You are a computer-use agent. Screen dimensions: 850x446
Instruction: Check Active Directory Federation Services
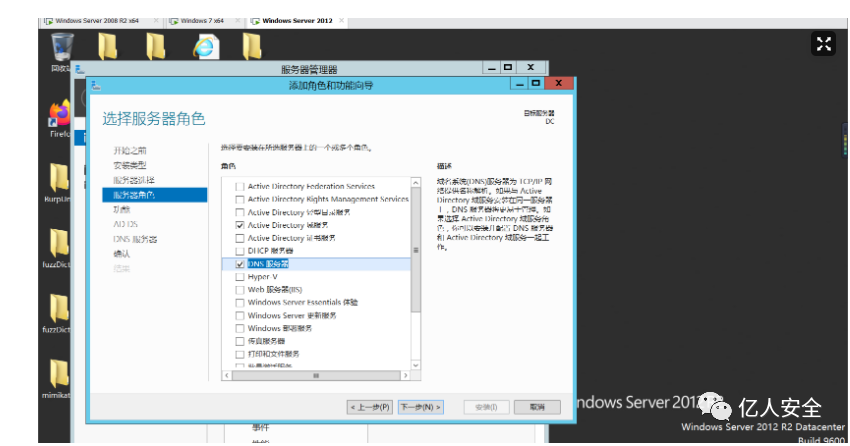240,186
